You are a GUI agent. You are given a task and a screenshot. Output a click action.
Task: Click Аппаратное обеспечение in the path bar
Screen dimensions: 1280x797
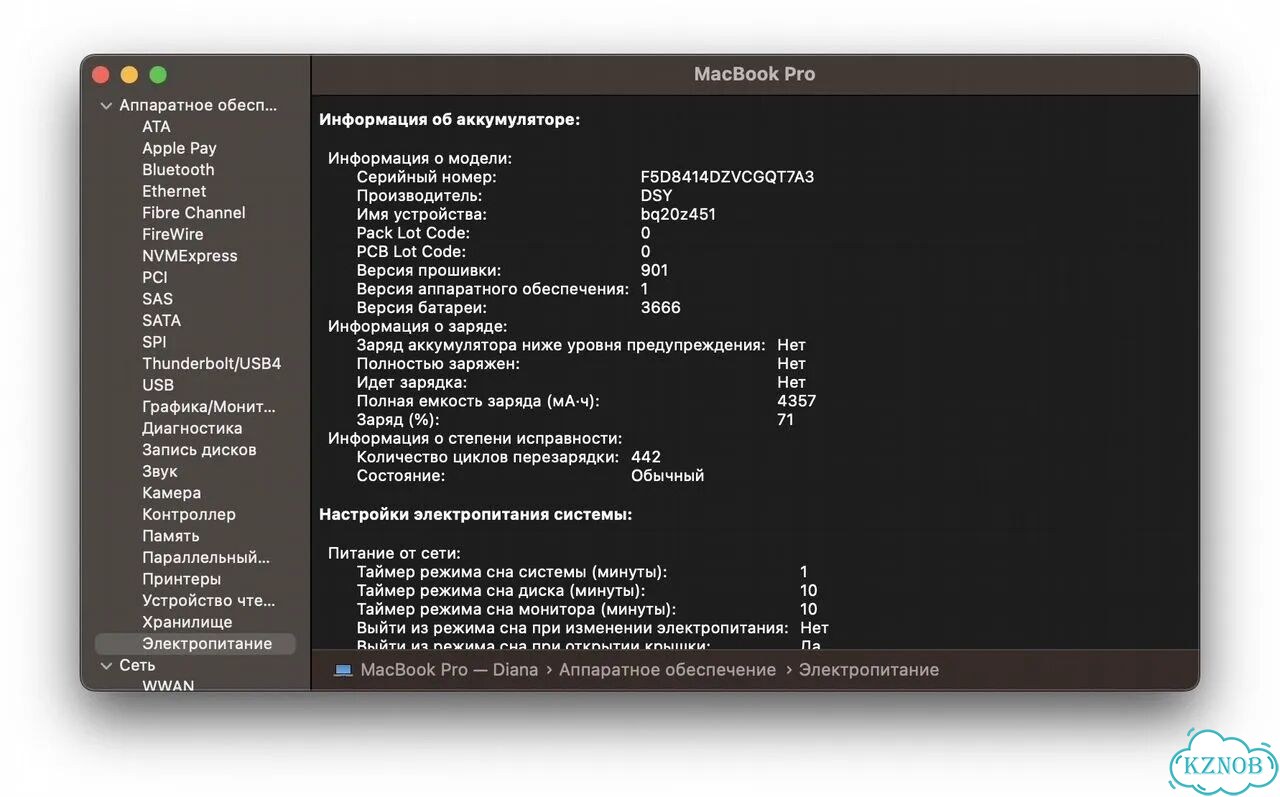667,670
